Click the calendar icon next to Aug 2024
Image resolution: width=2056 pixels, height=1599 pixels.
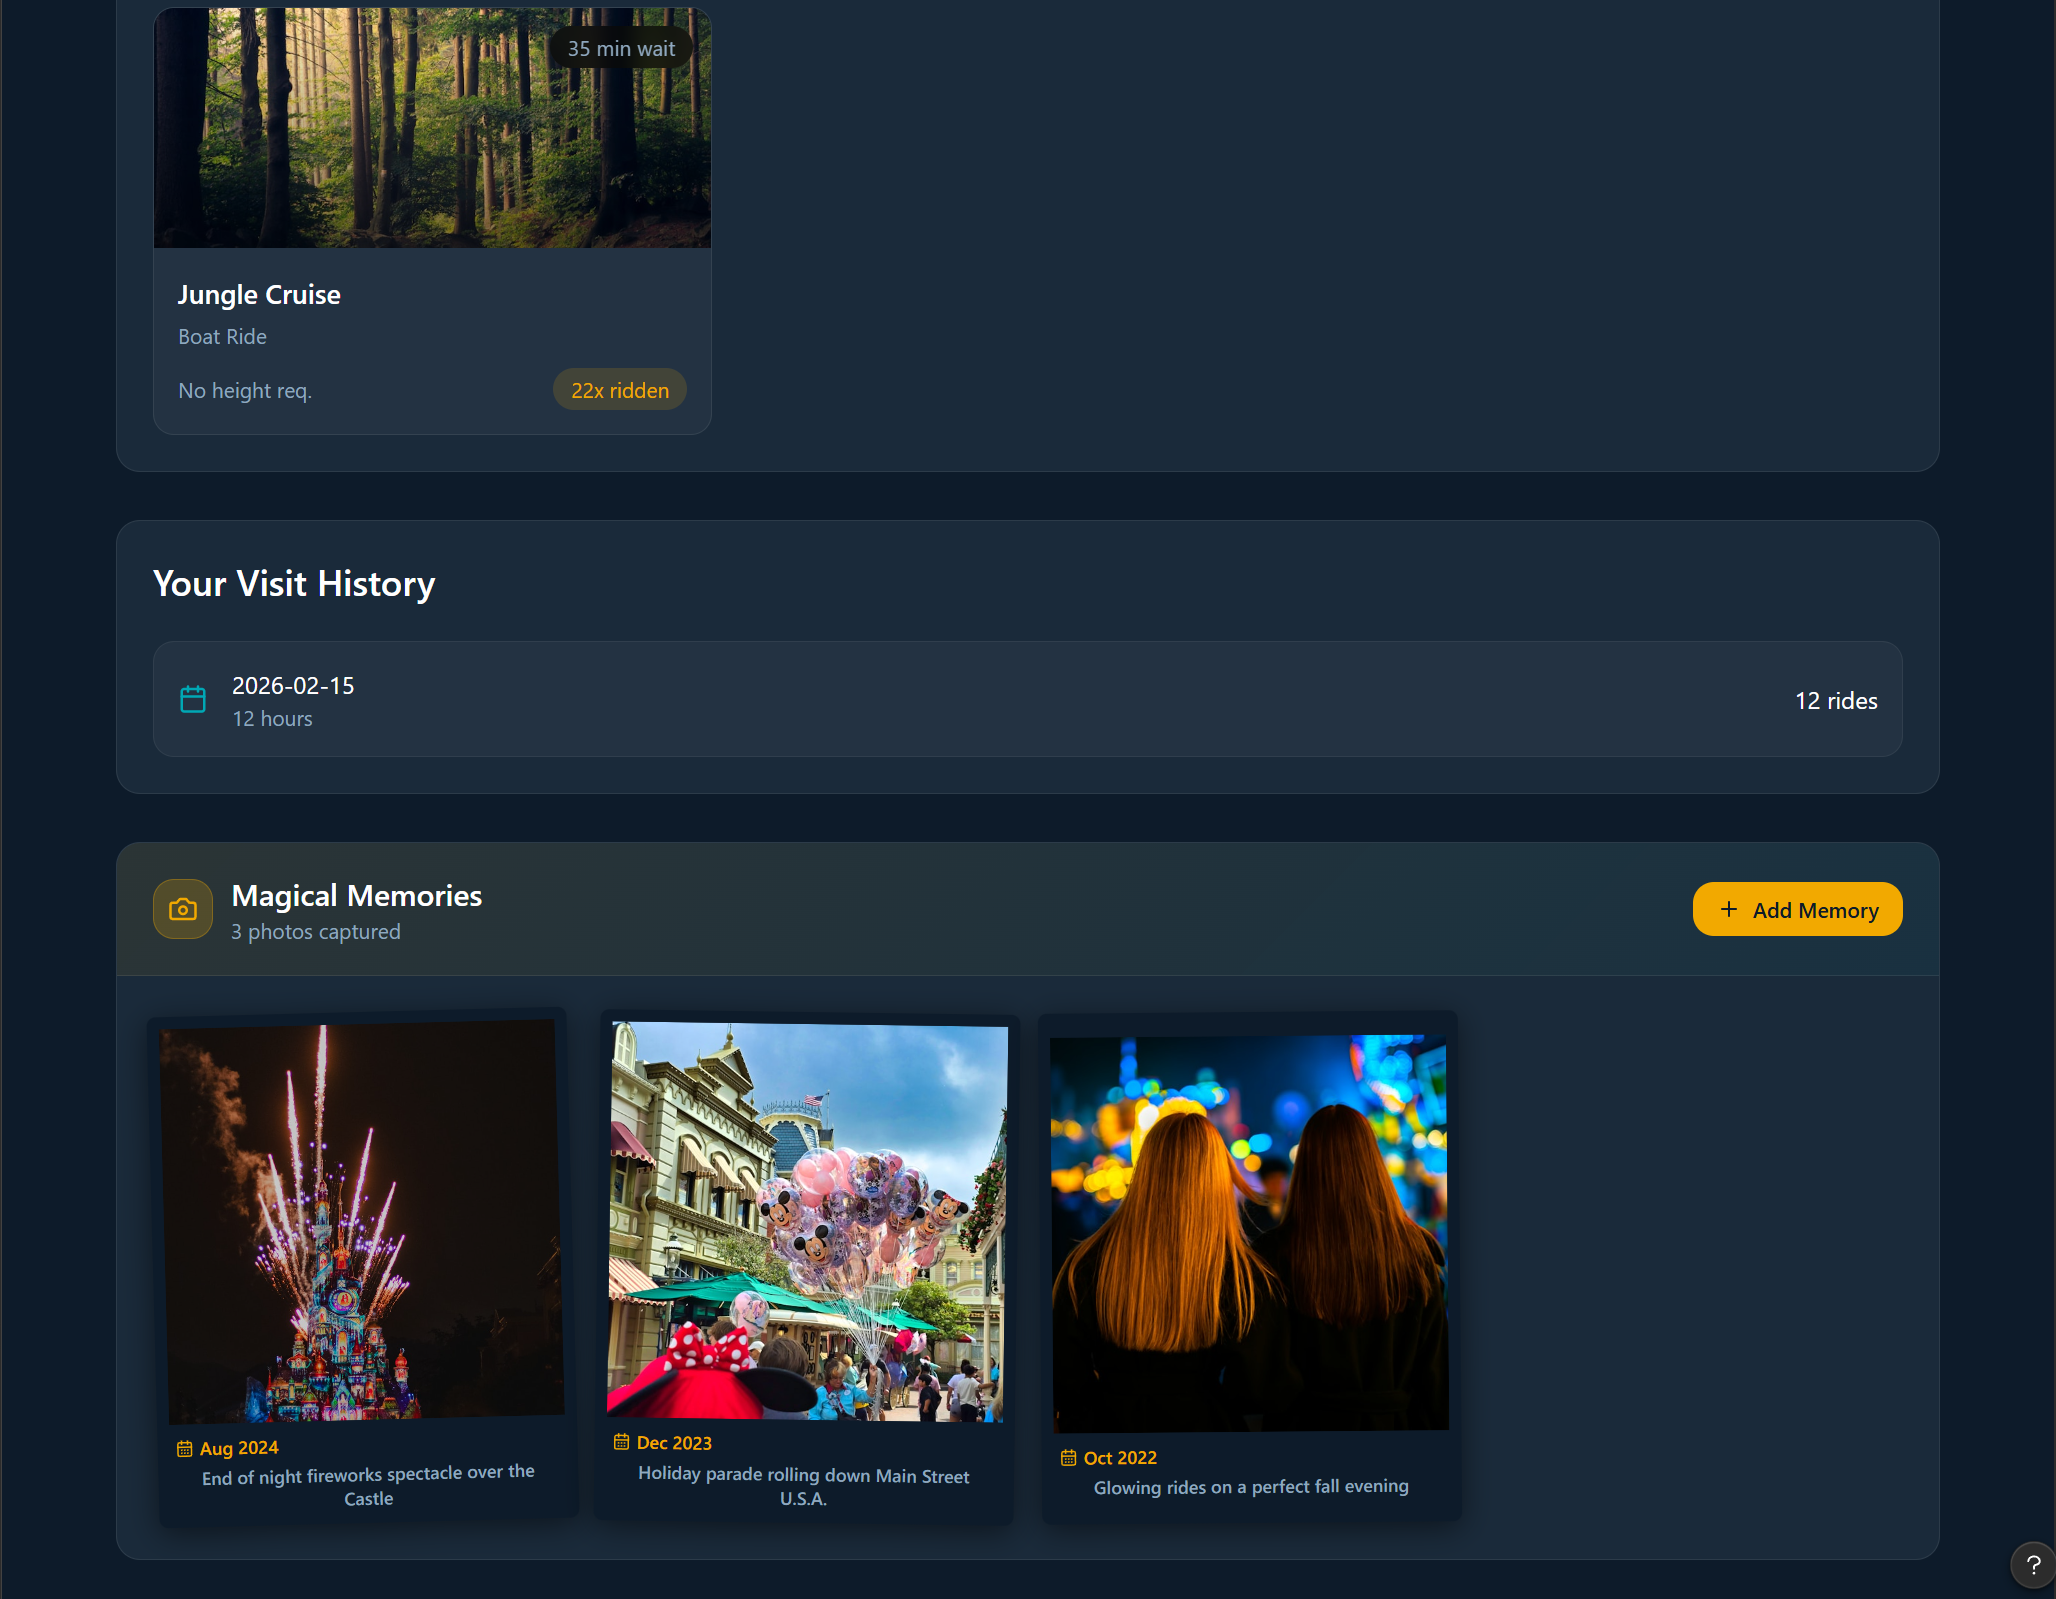click(185, 1449)
